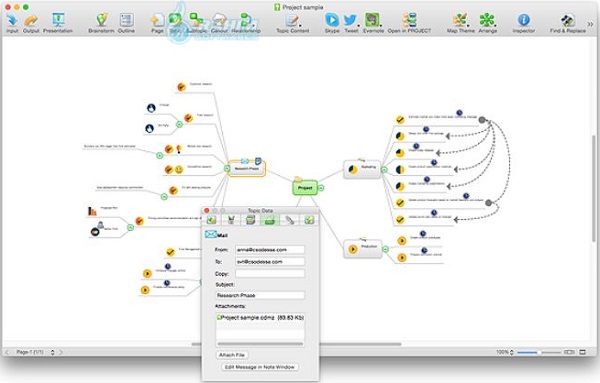The height and width of the screenshot is (383, 600).
Task: Click the Mail envelope icon in Topic Data
Action: [210, 234]
